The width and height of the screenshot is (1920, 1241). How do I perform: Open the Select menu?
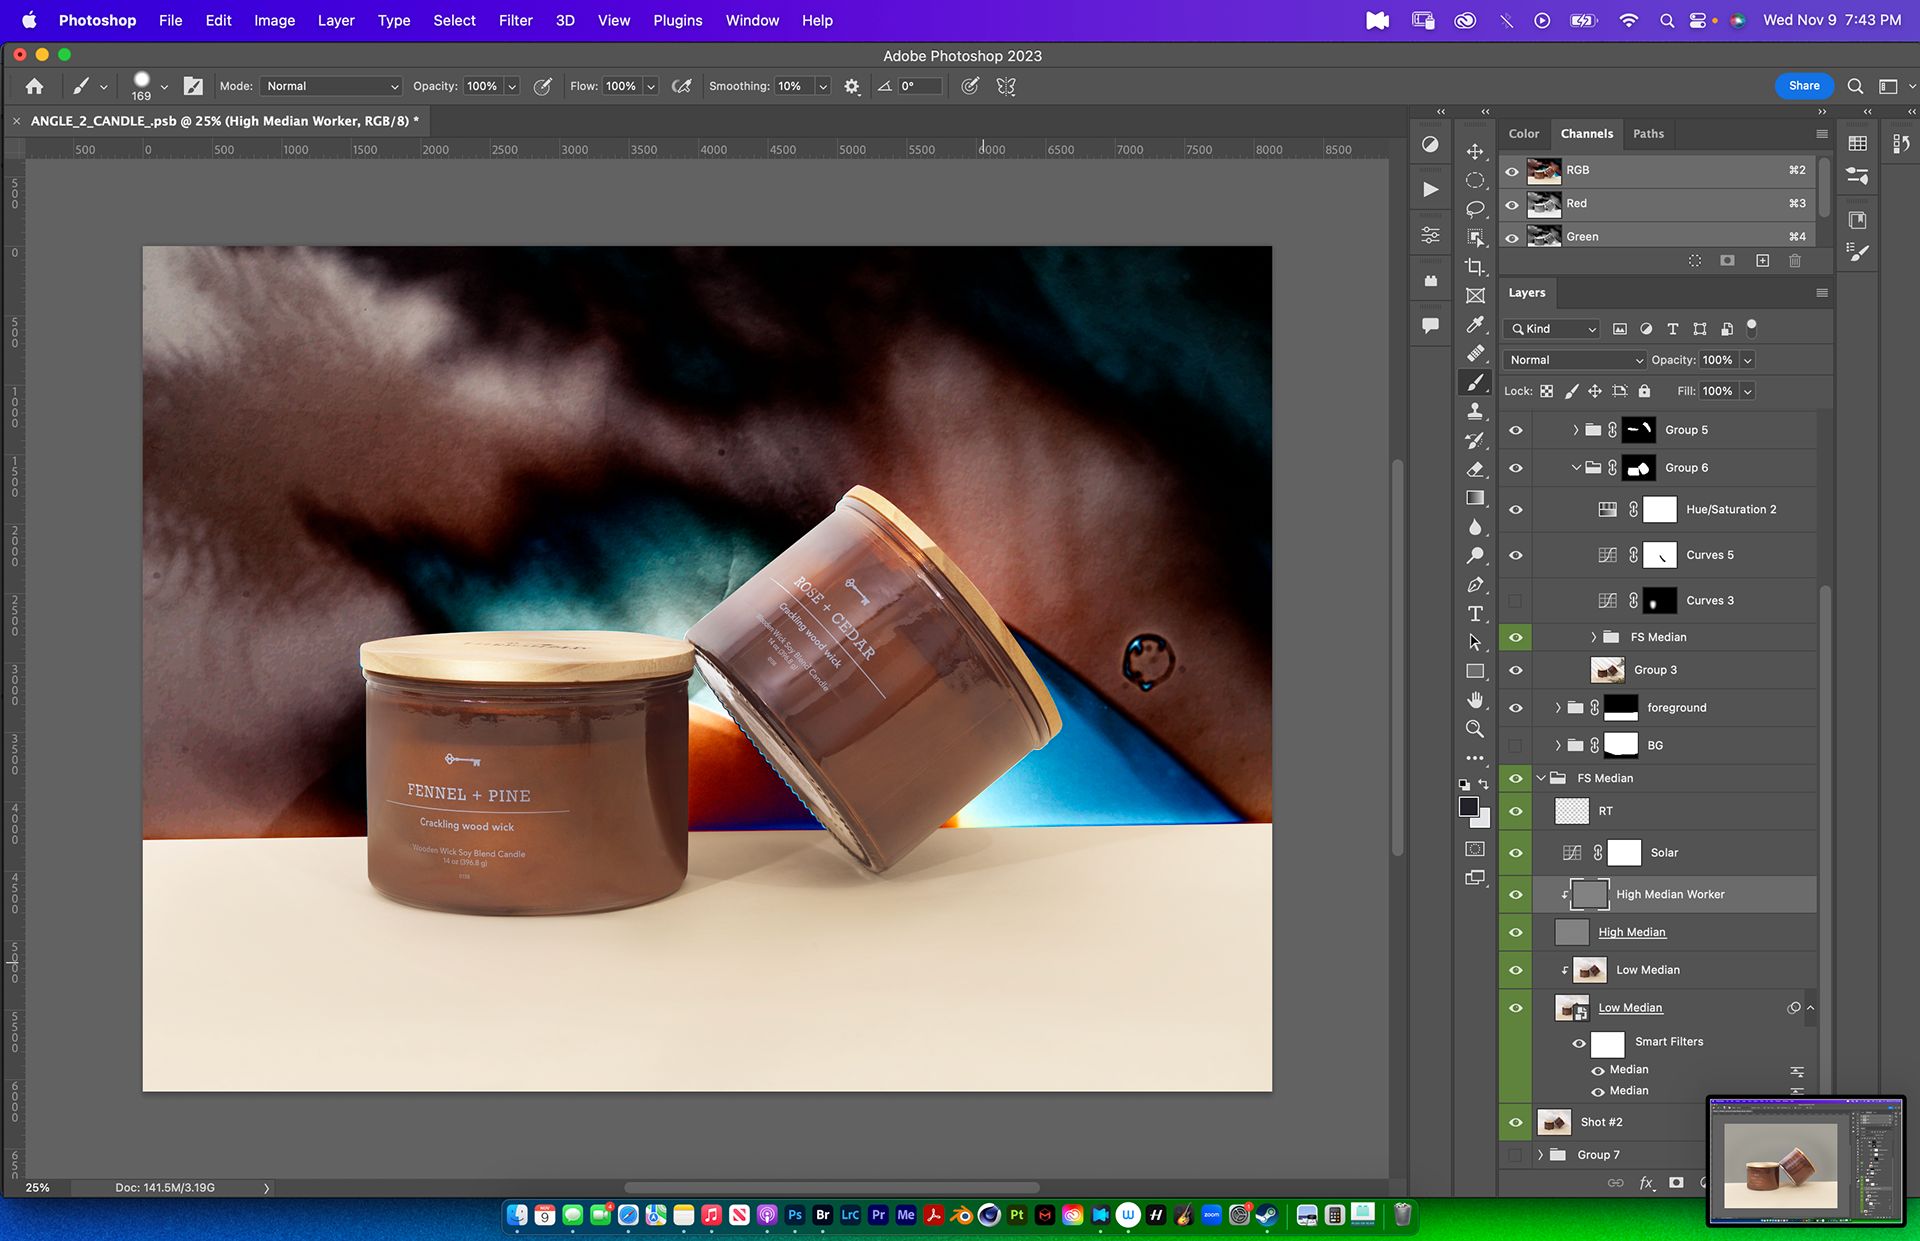(x=454, y=20)
